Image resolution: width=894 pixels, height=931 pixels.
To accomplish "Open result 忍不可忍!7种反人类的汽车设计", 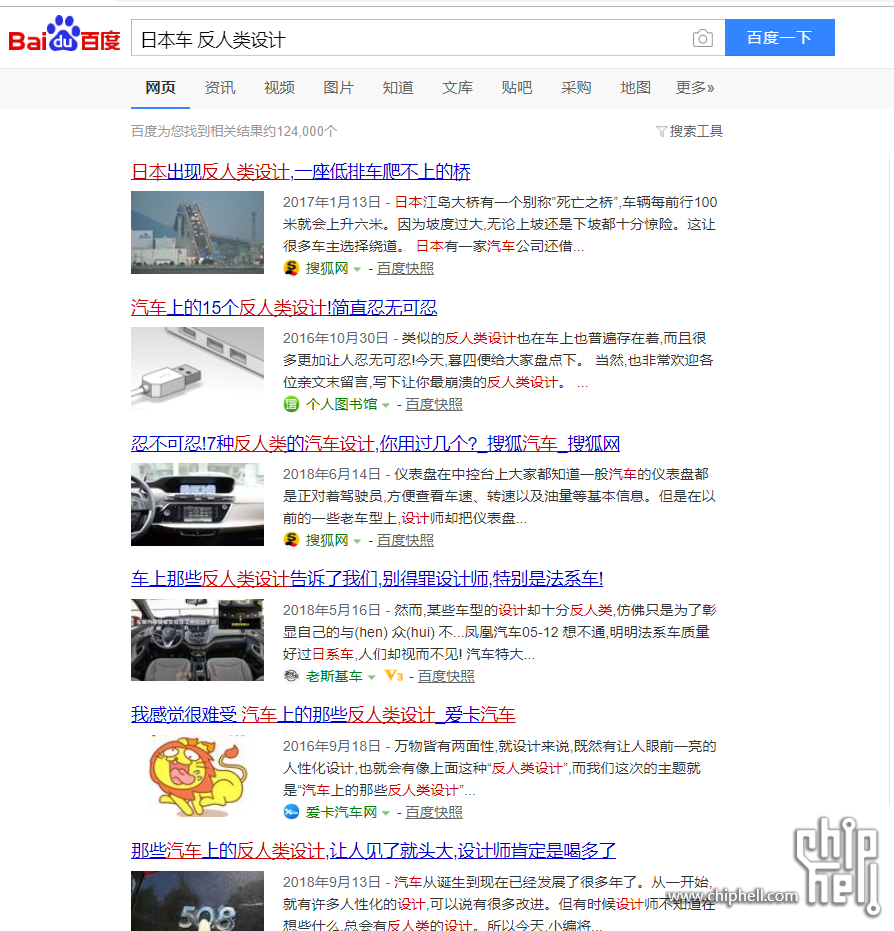I will point(375,444).
